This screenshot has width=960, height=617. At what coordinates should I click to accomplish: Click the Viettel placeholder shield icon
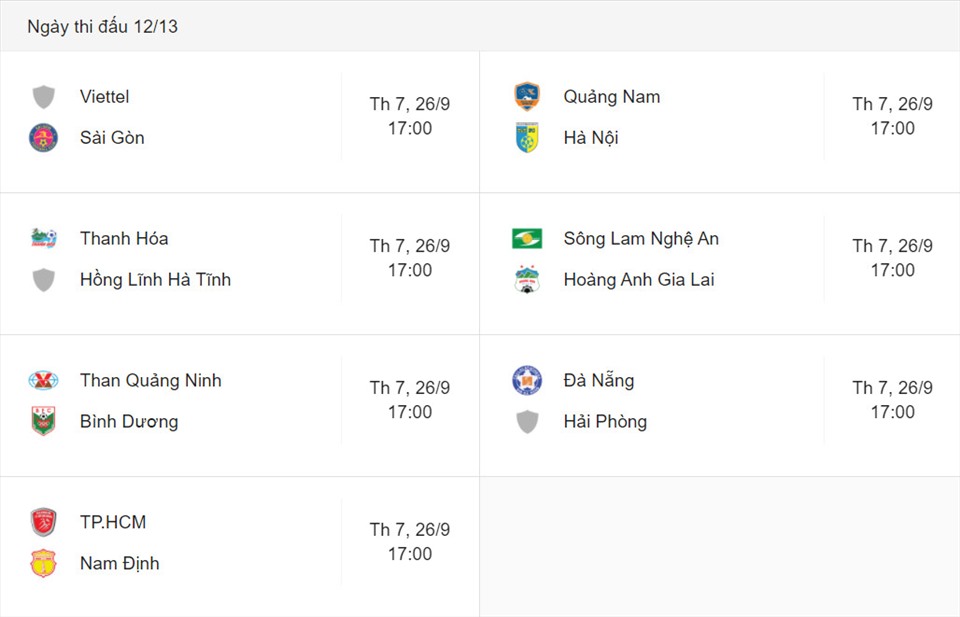pyautogui.click(x=43, y=97)
